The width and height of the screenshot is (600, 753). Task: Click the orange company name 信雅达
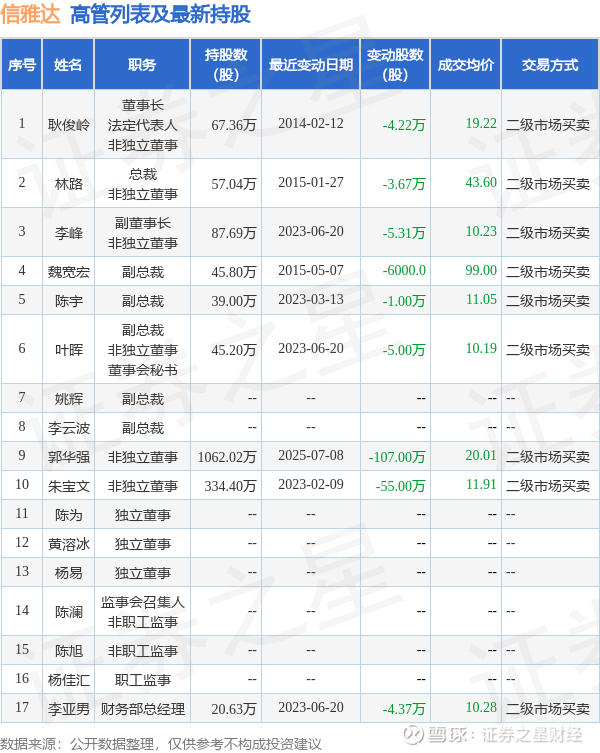(30, 14)
